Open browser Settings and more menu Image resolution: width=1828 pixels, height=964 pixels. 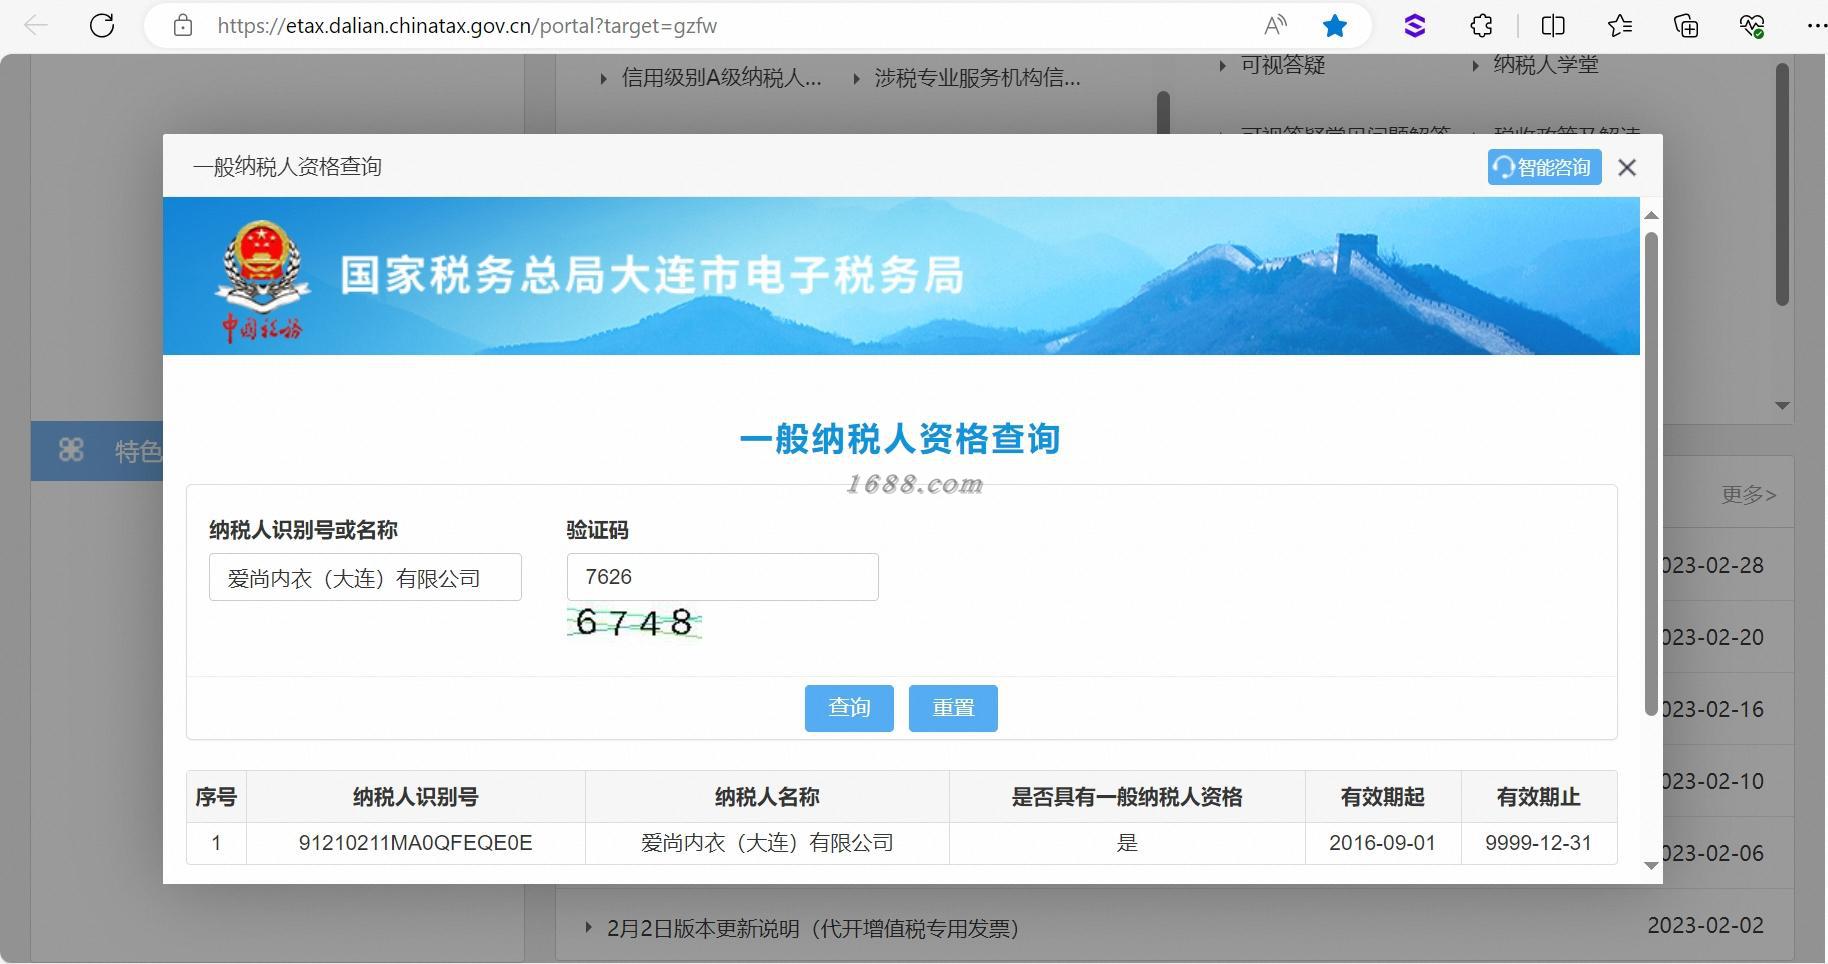click(1816, 26)
